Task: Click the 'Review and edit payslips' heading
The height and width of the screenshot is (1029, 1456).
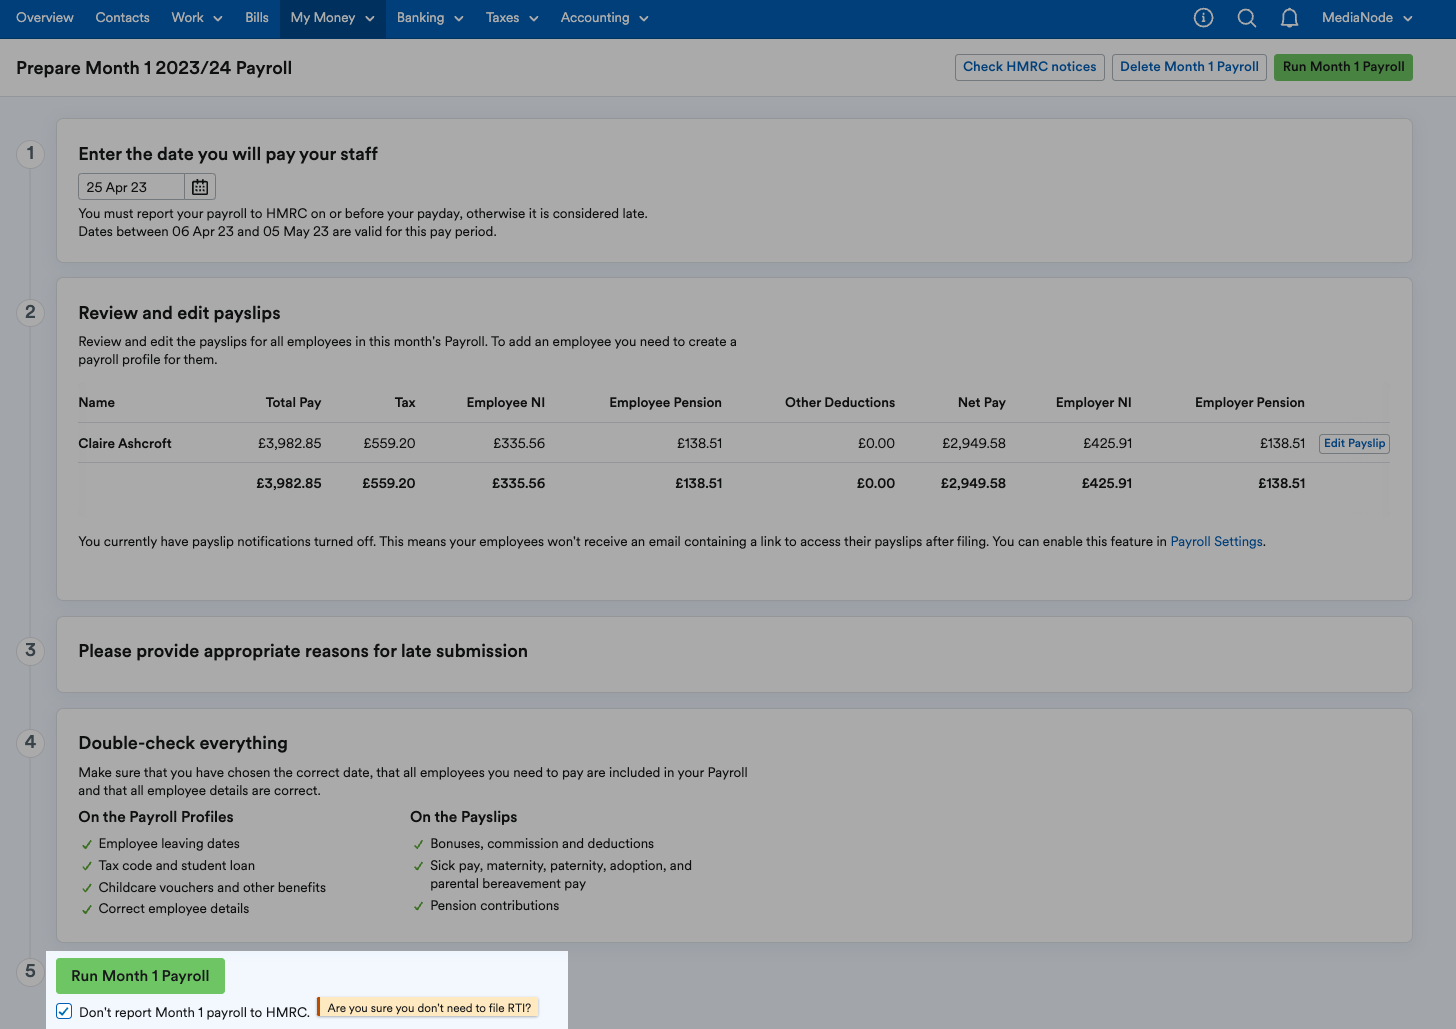Action: click(x=179, y=313)
